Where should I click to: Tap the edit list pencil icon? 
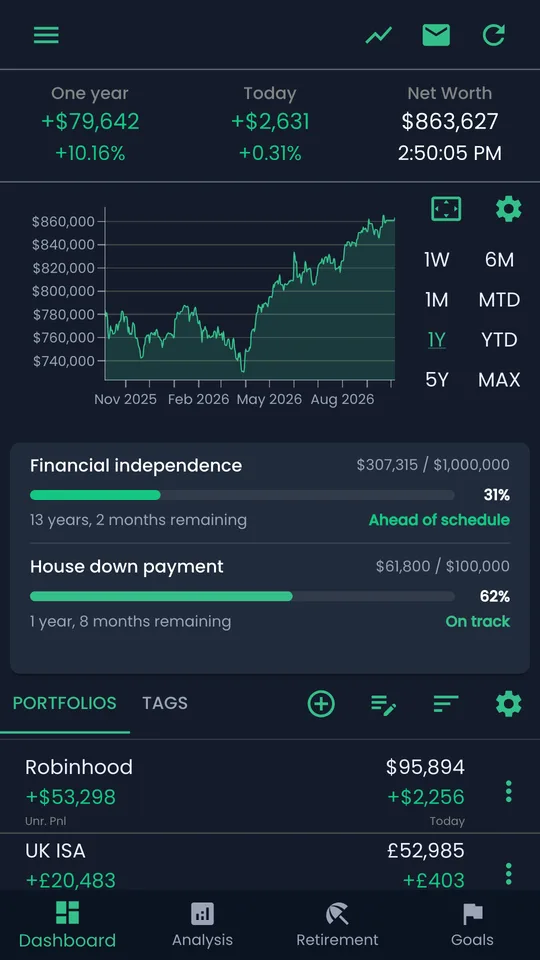tap(384, 704)
